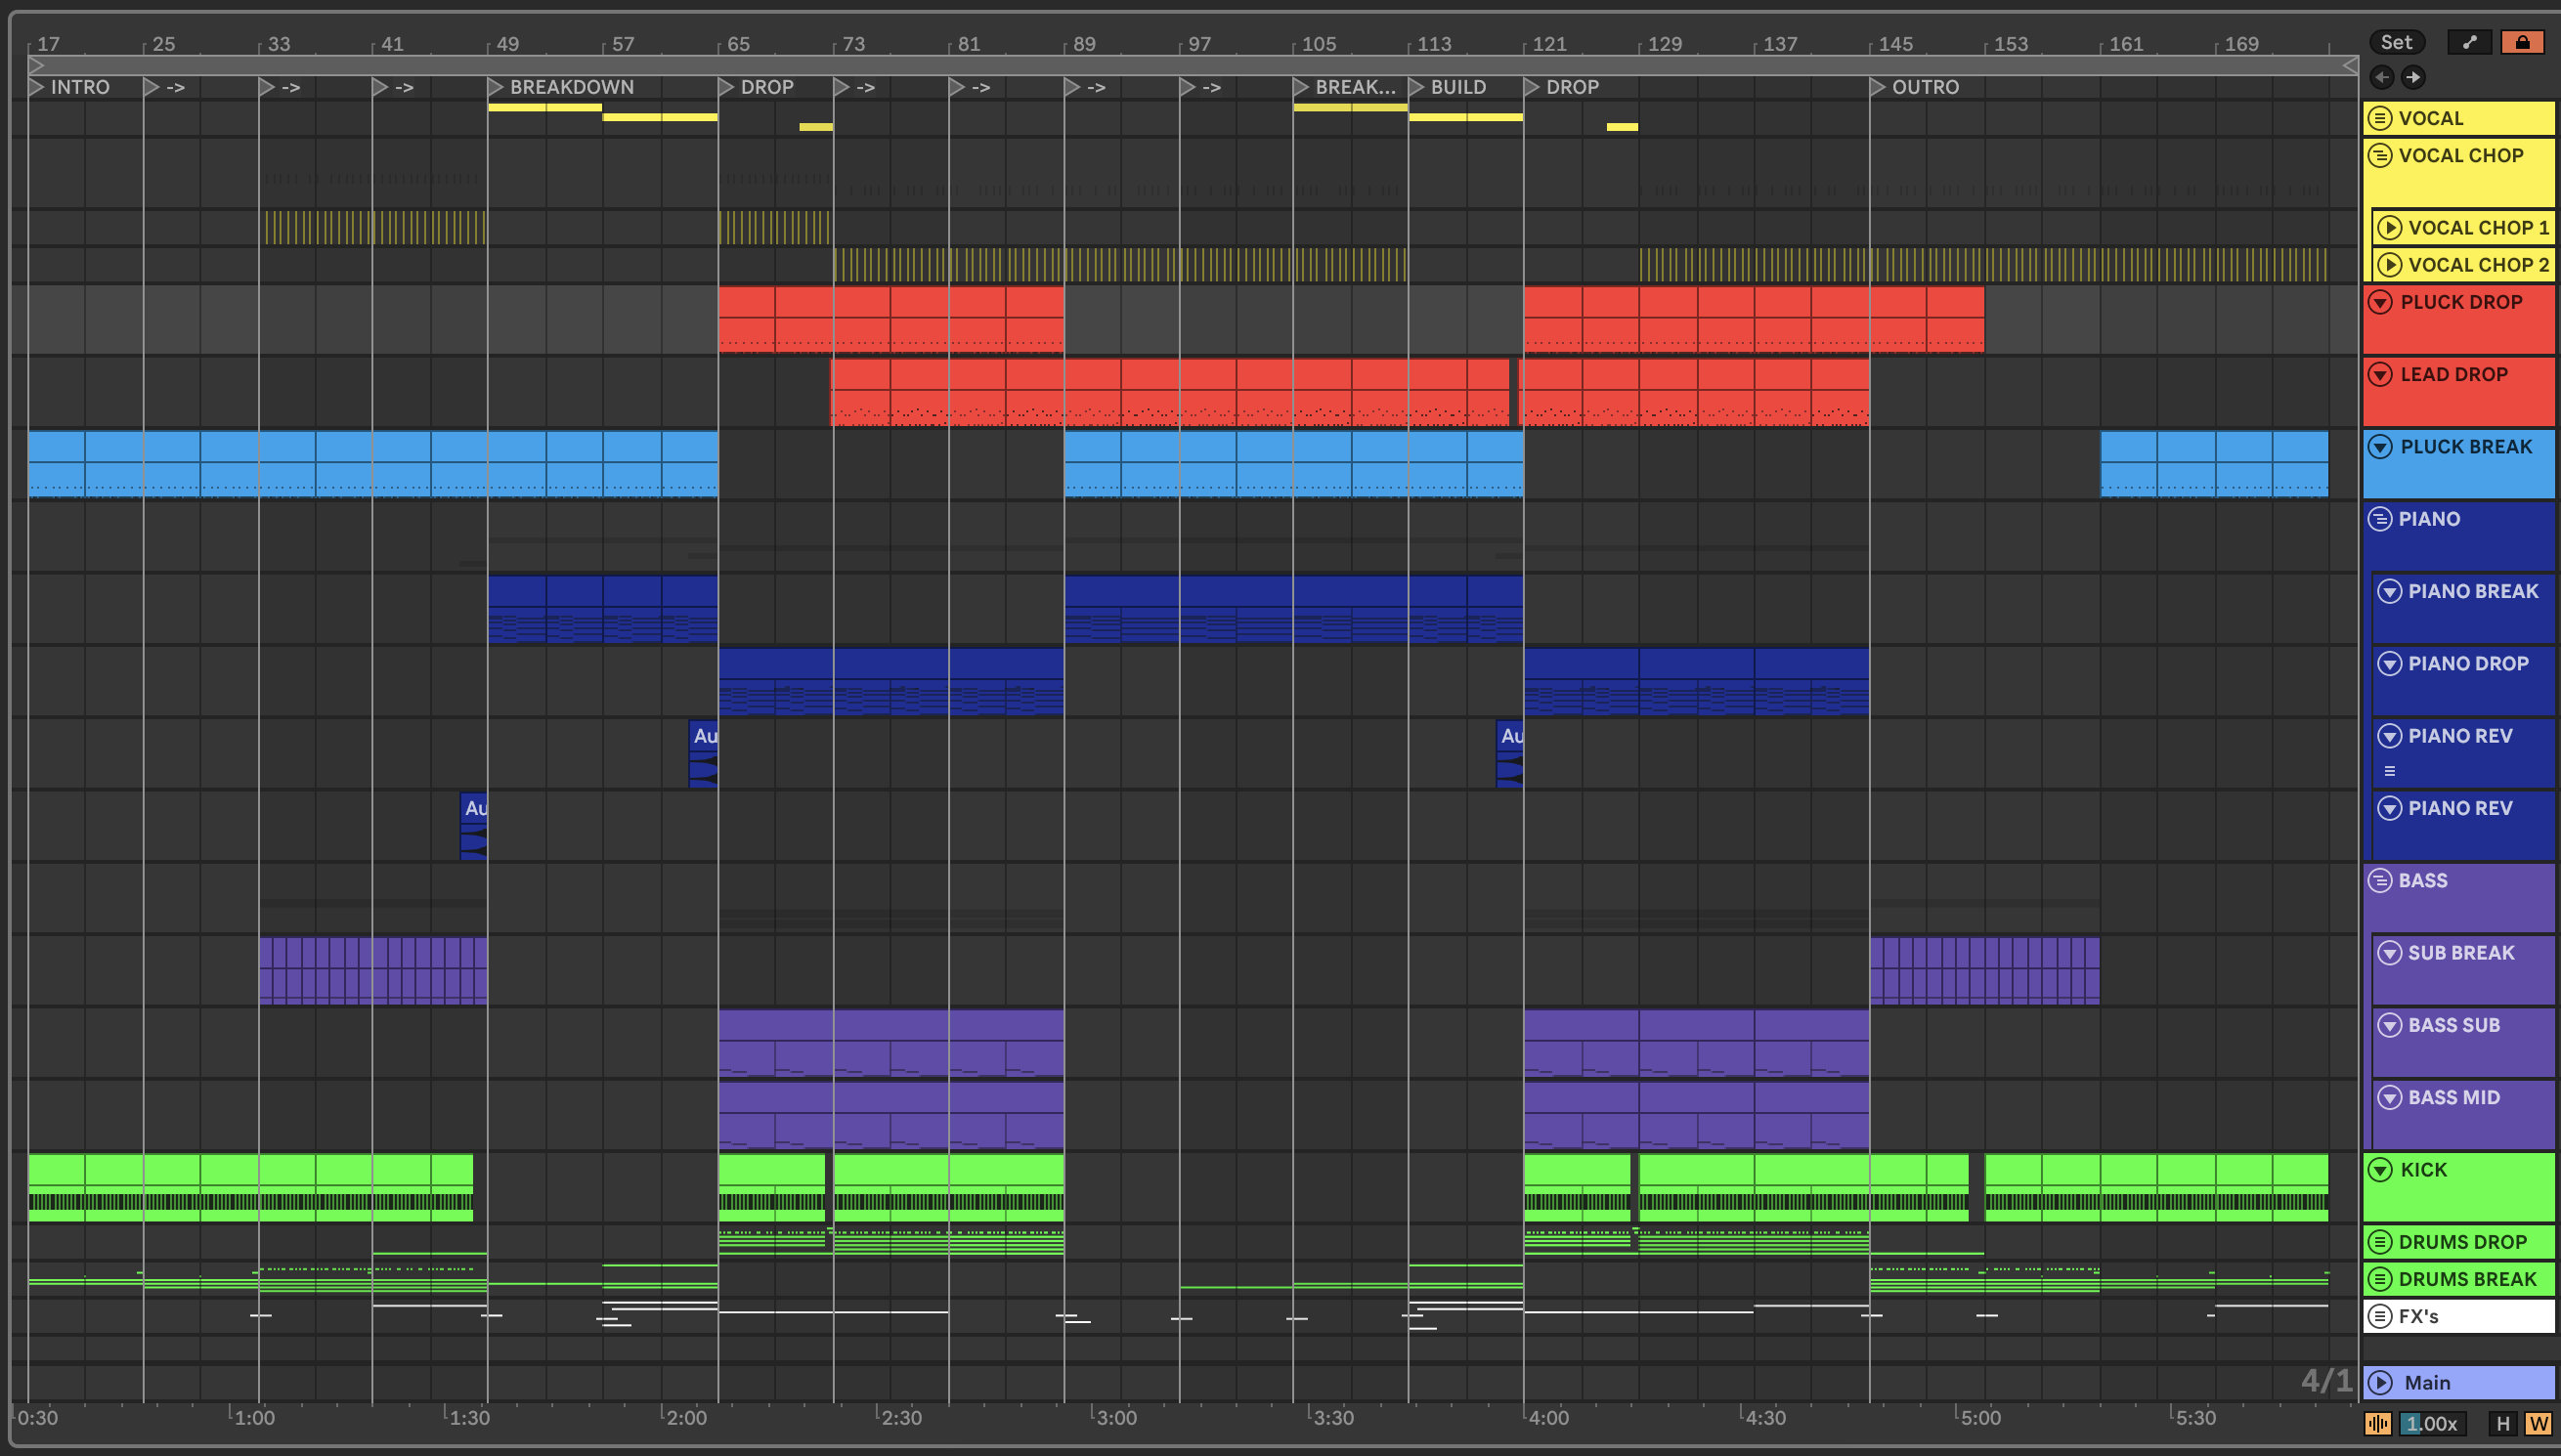Viewport: 2561px width, 1456px height.
Task: Click the Optimize Width W icon
Action: tap(2537, 1423)
